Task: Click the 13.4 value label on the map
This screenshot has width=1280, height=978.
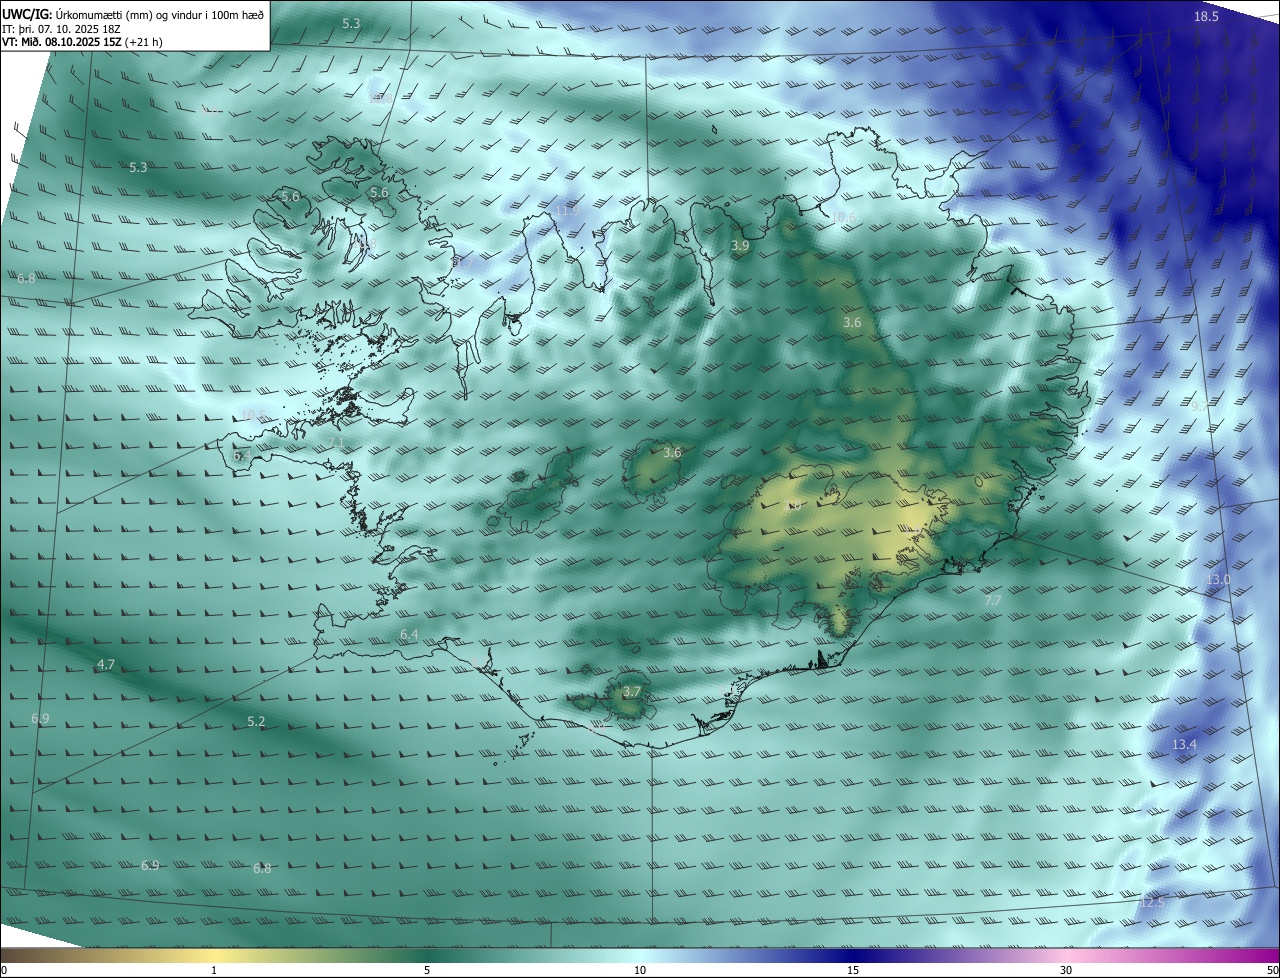Action: [x=1184, y=745]
